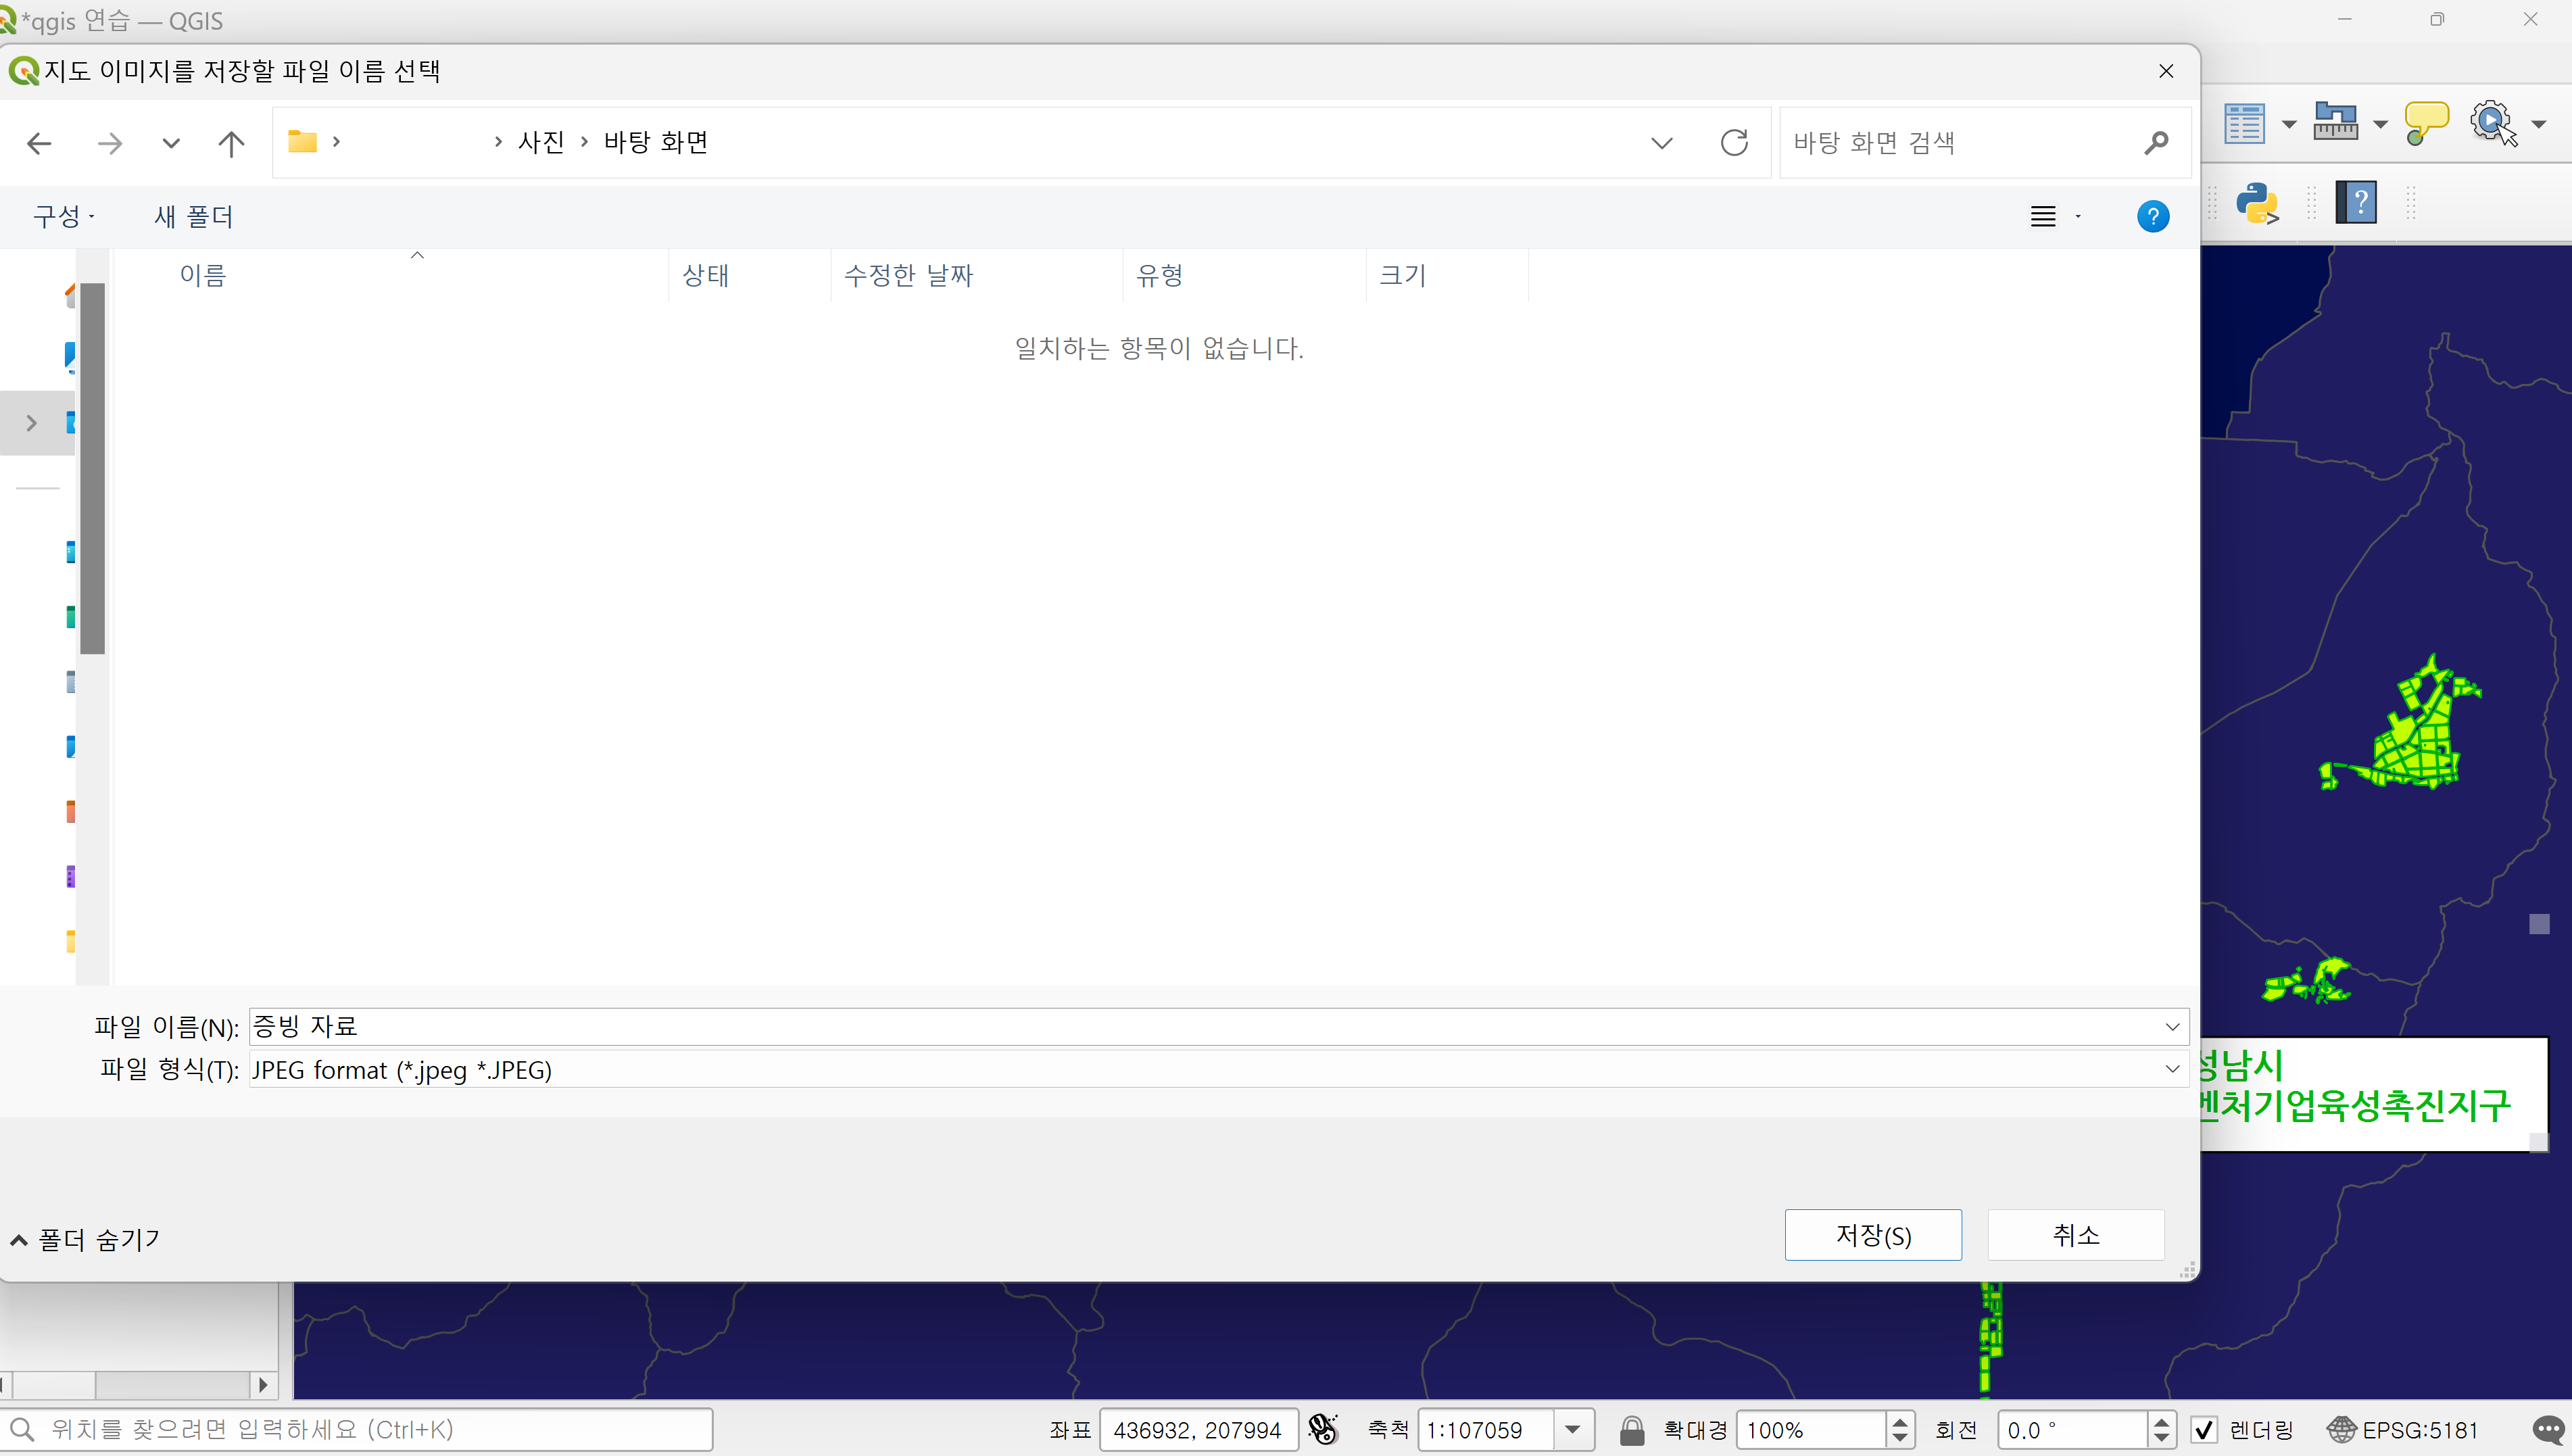Click the refresh folder icon

(1734, 143)
